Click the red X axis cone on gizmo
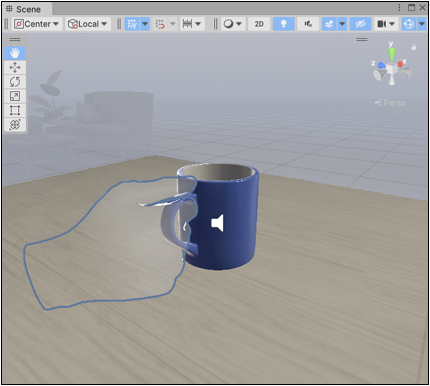430x386 pixels. (x=400, y=64)
